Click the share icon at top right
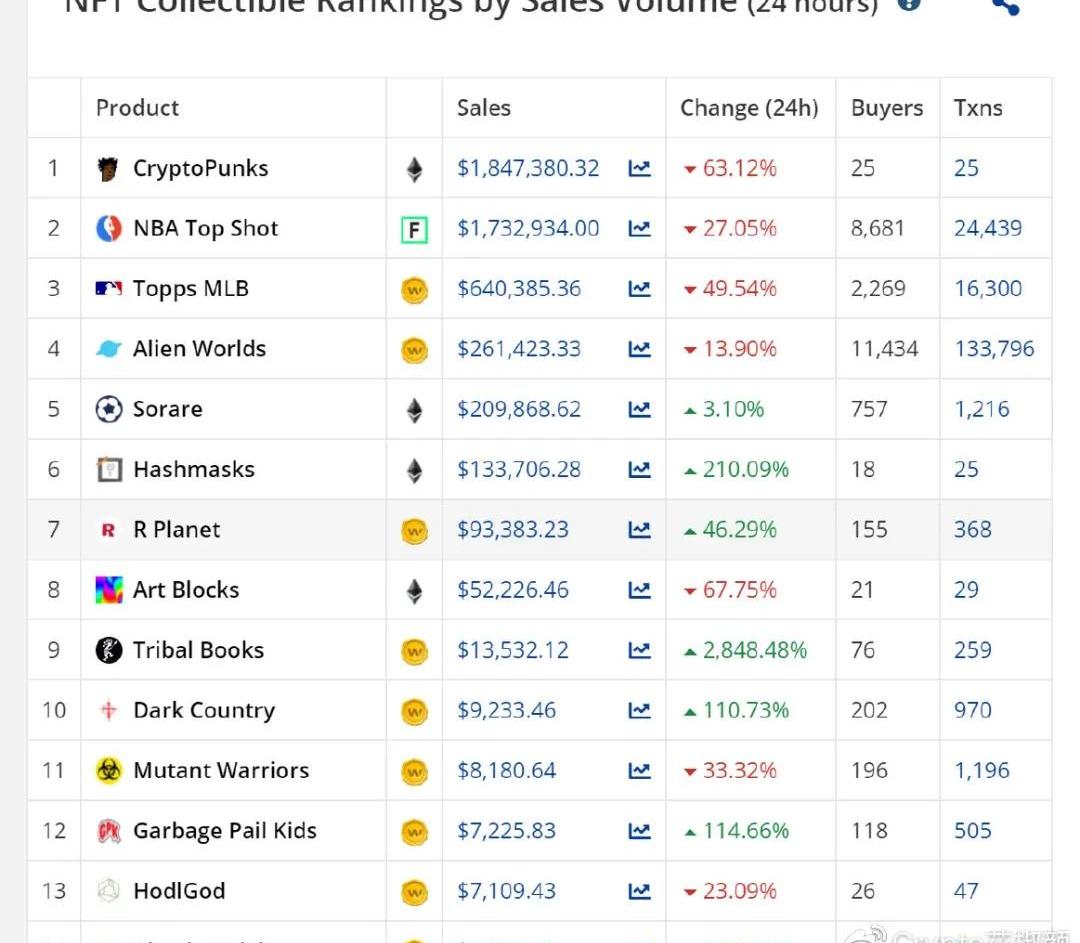The image size is (1080, 943). point(1004,6)
